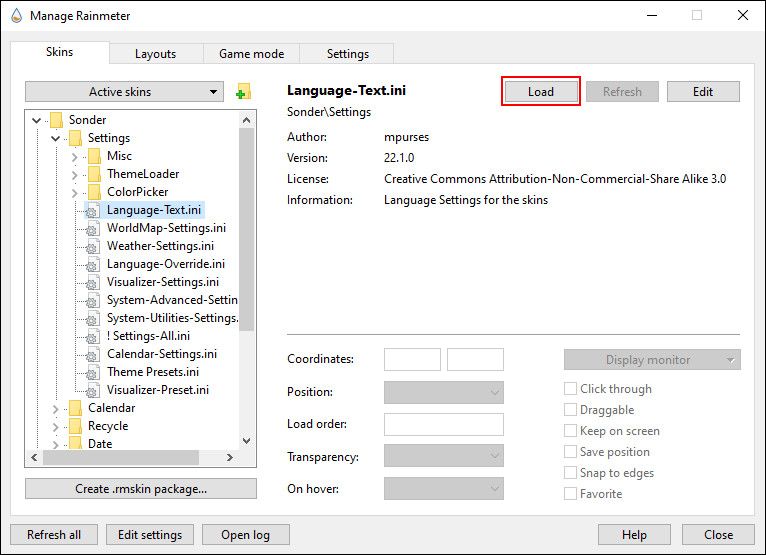
Task: Click the Settings folder icon
Action: [76, 138]
